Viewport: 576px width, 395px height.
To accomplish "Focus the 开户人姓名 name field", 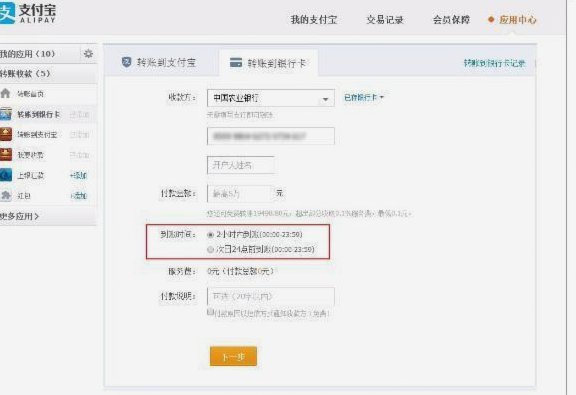I will click(x=241, y=165).
